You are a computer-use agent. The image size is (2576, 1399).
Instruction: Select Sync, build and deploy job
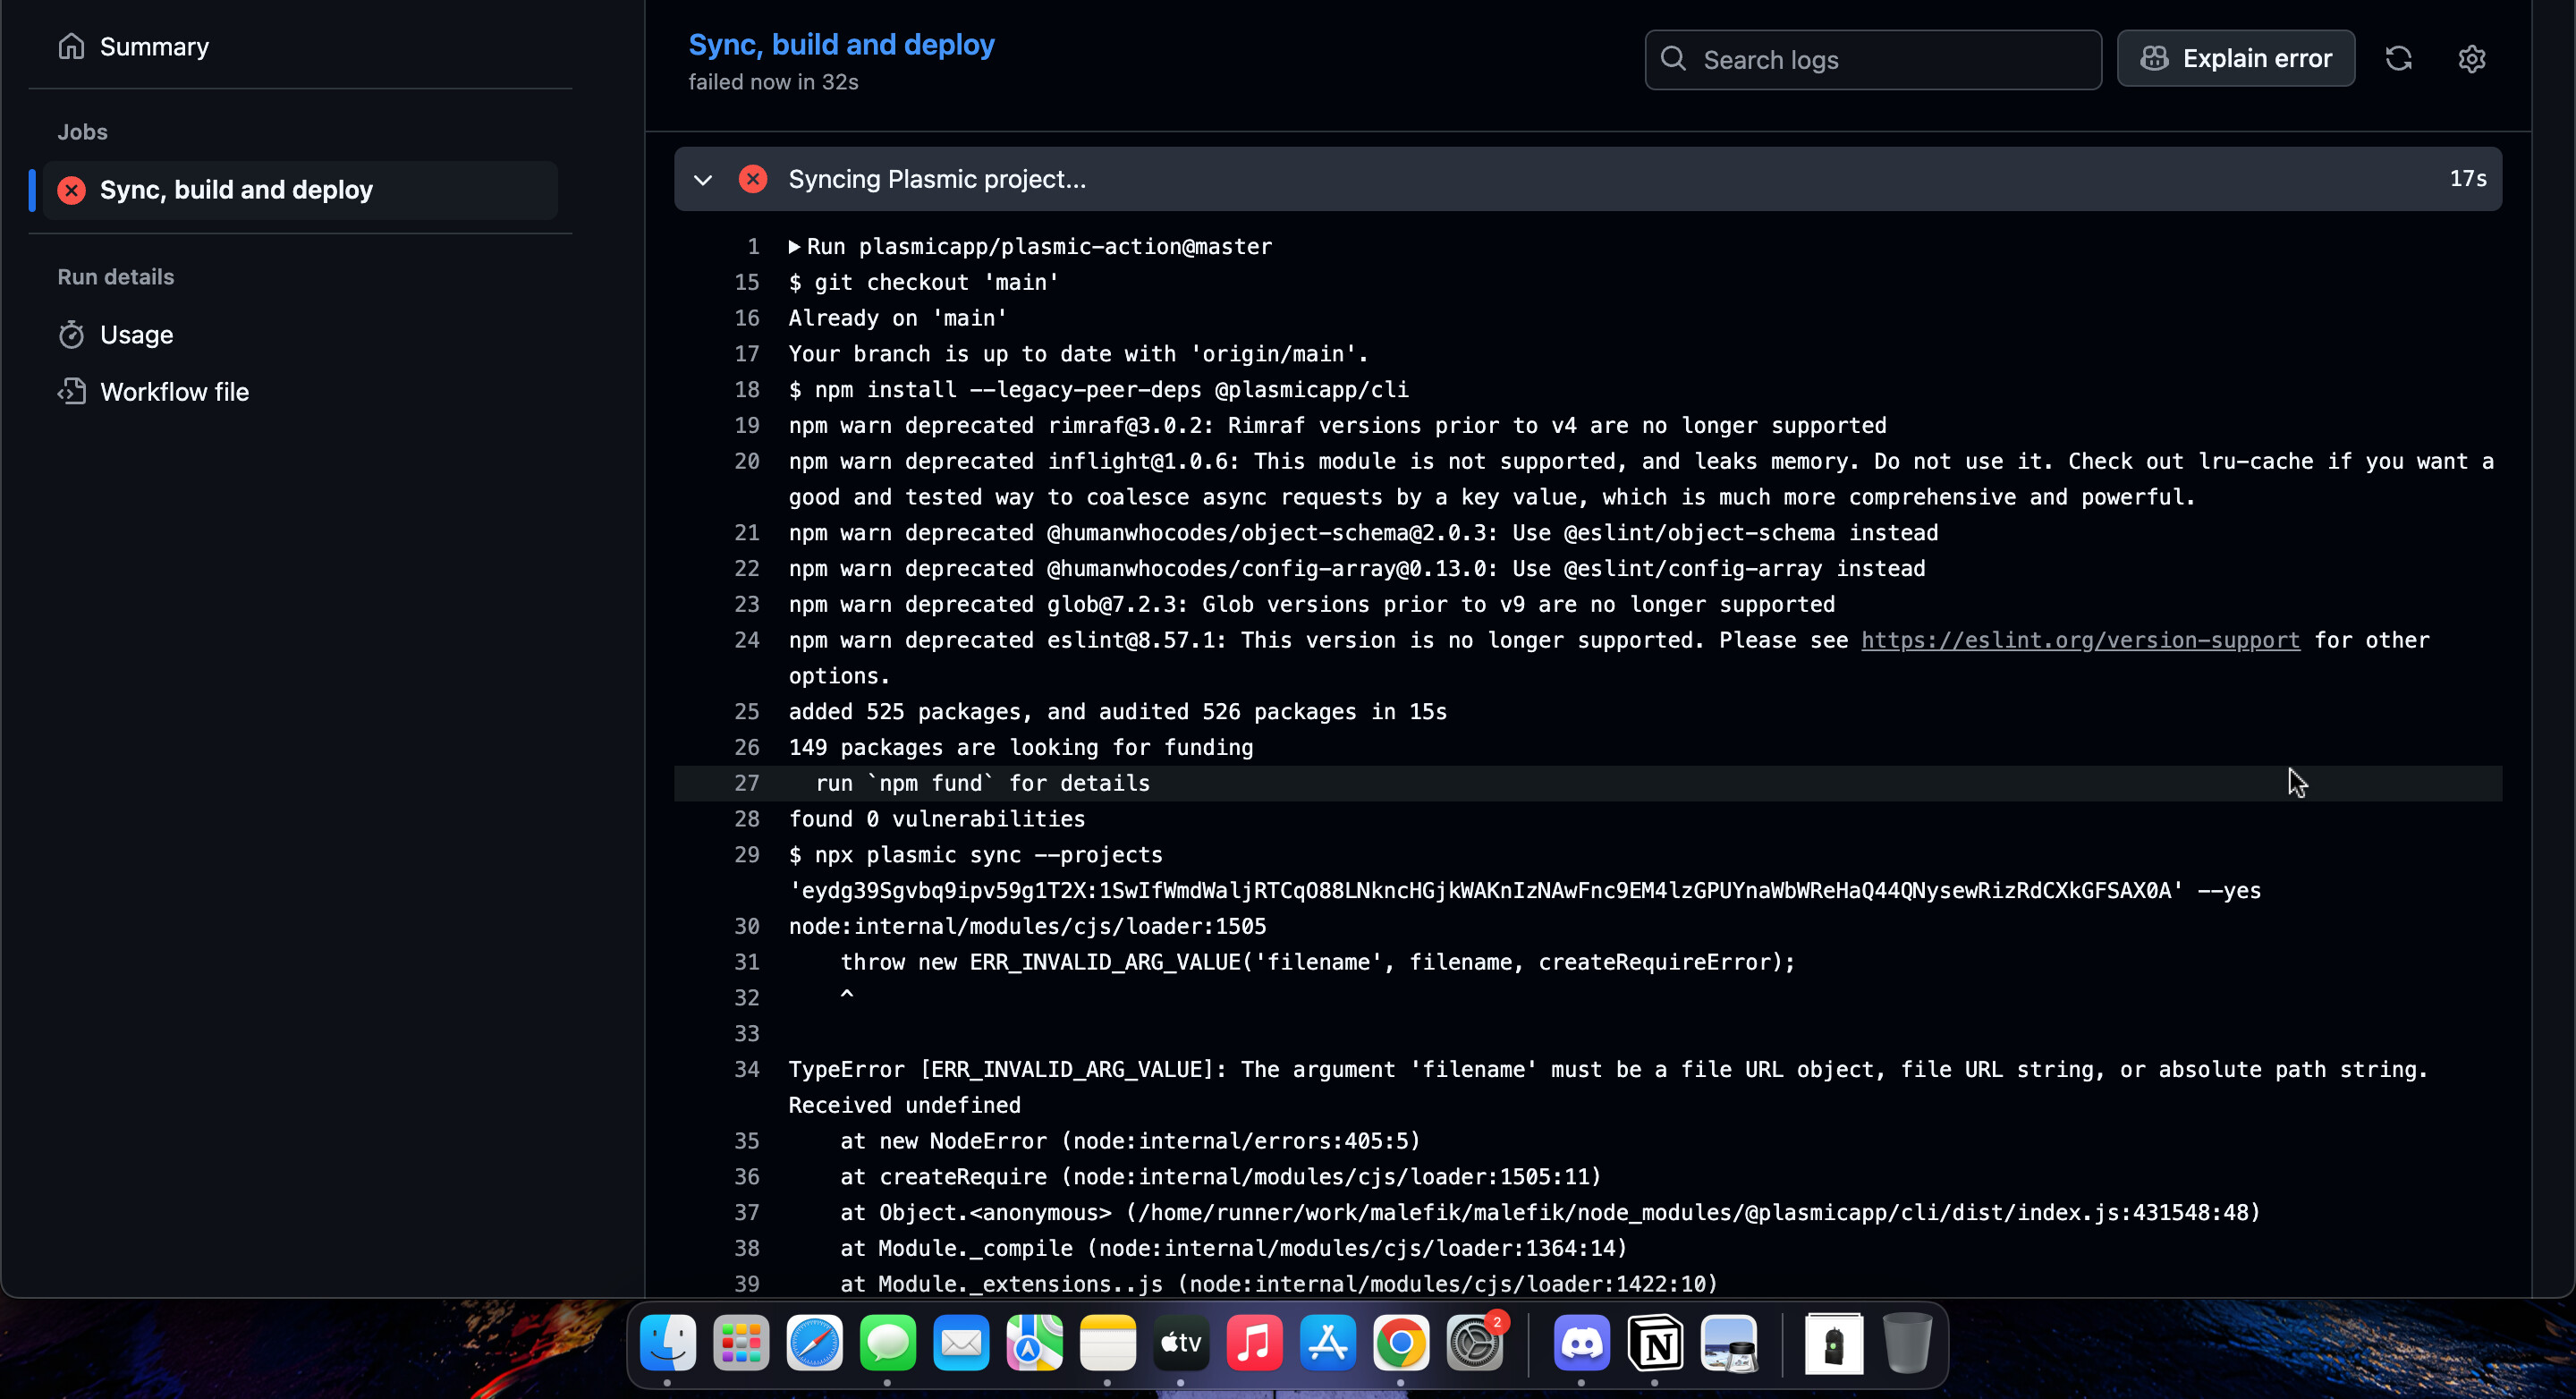236,190
